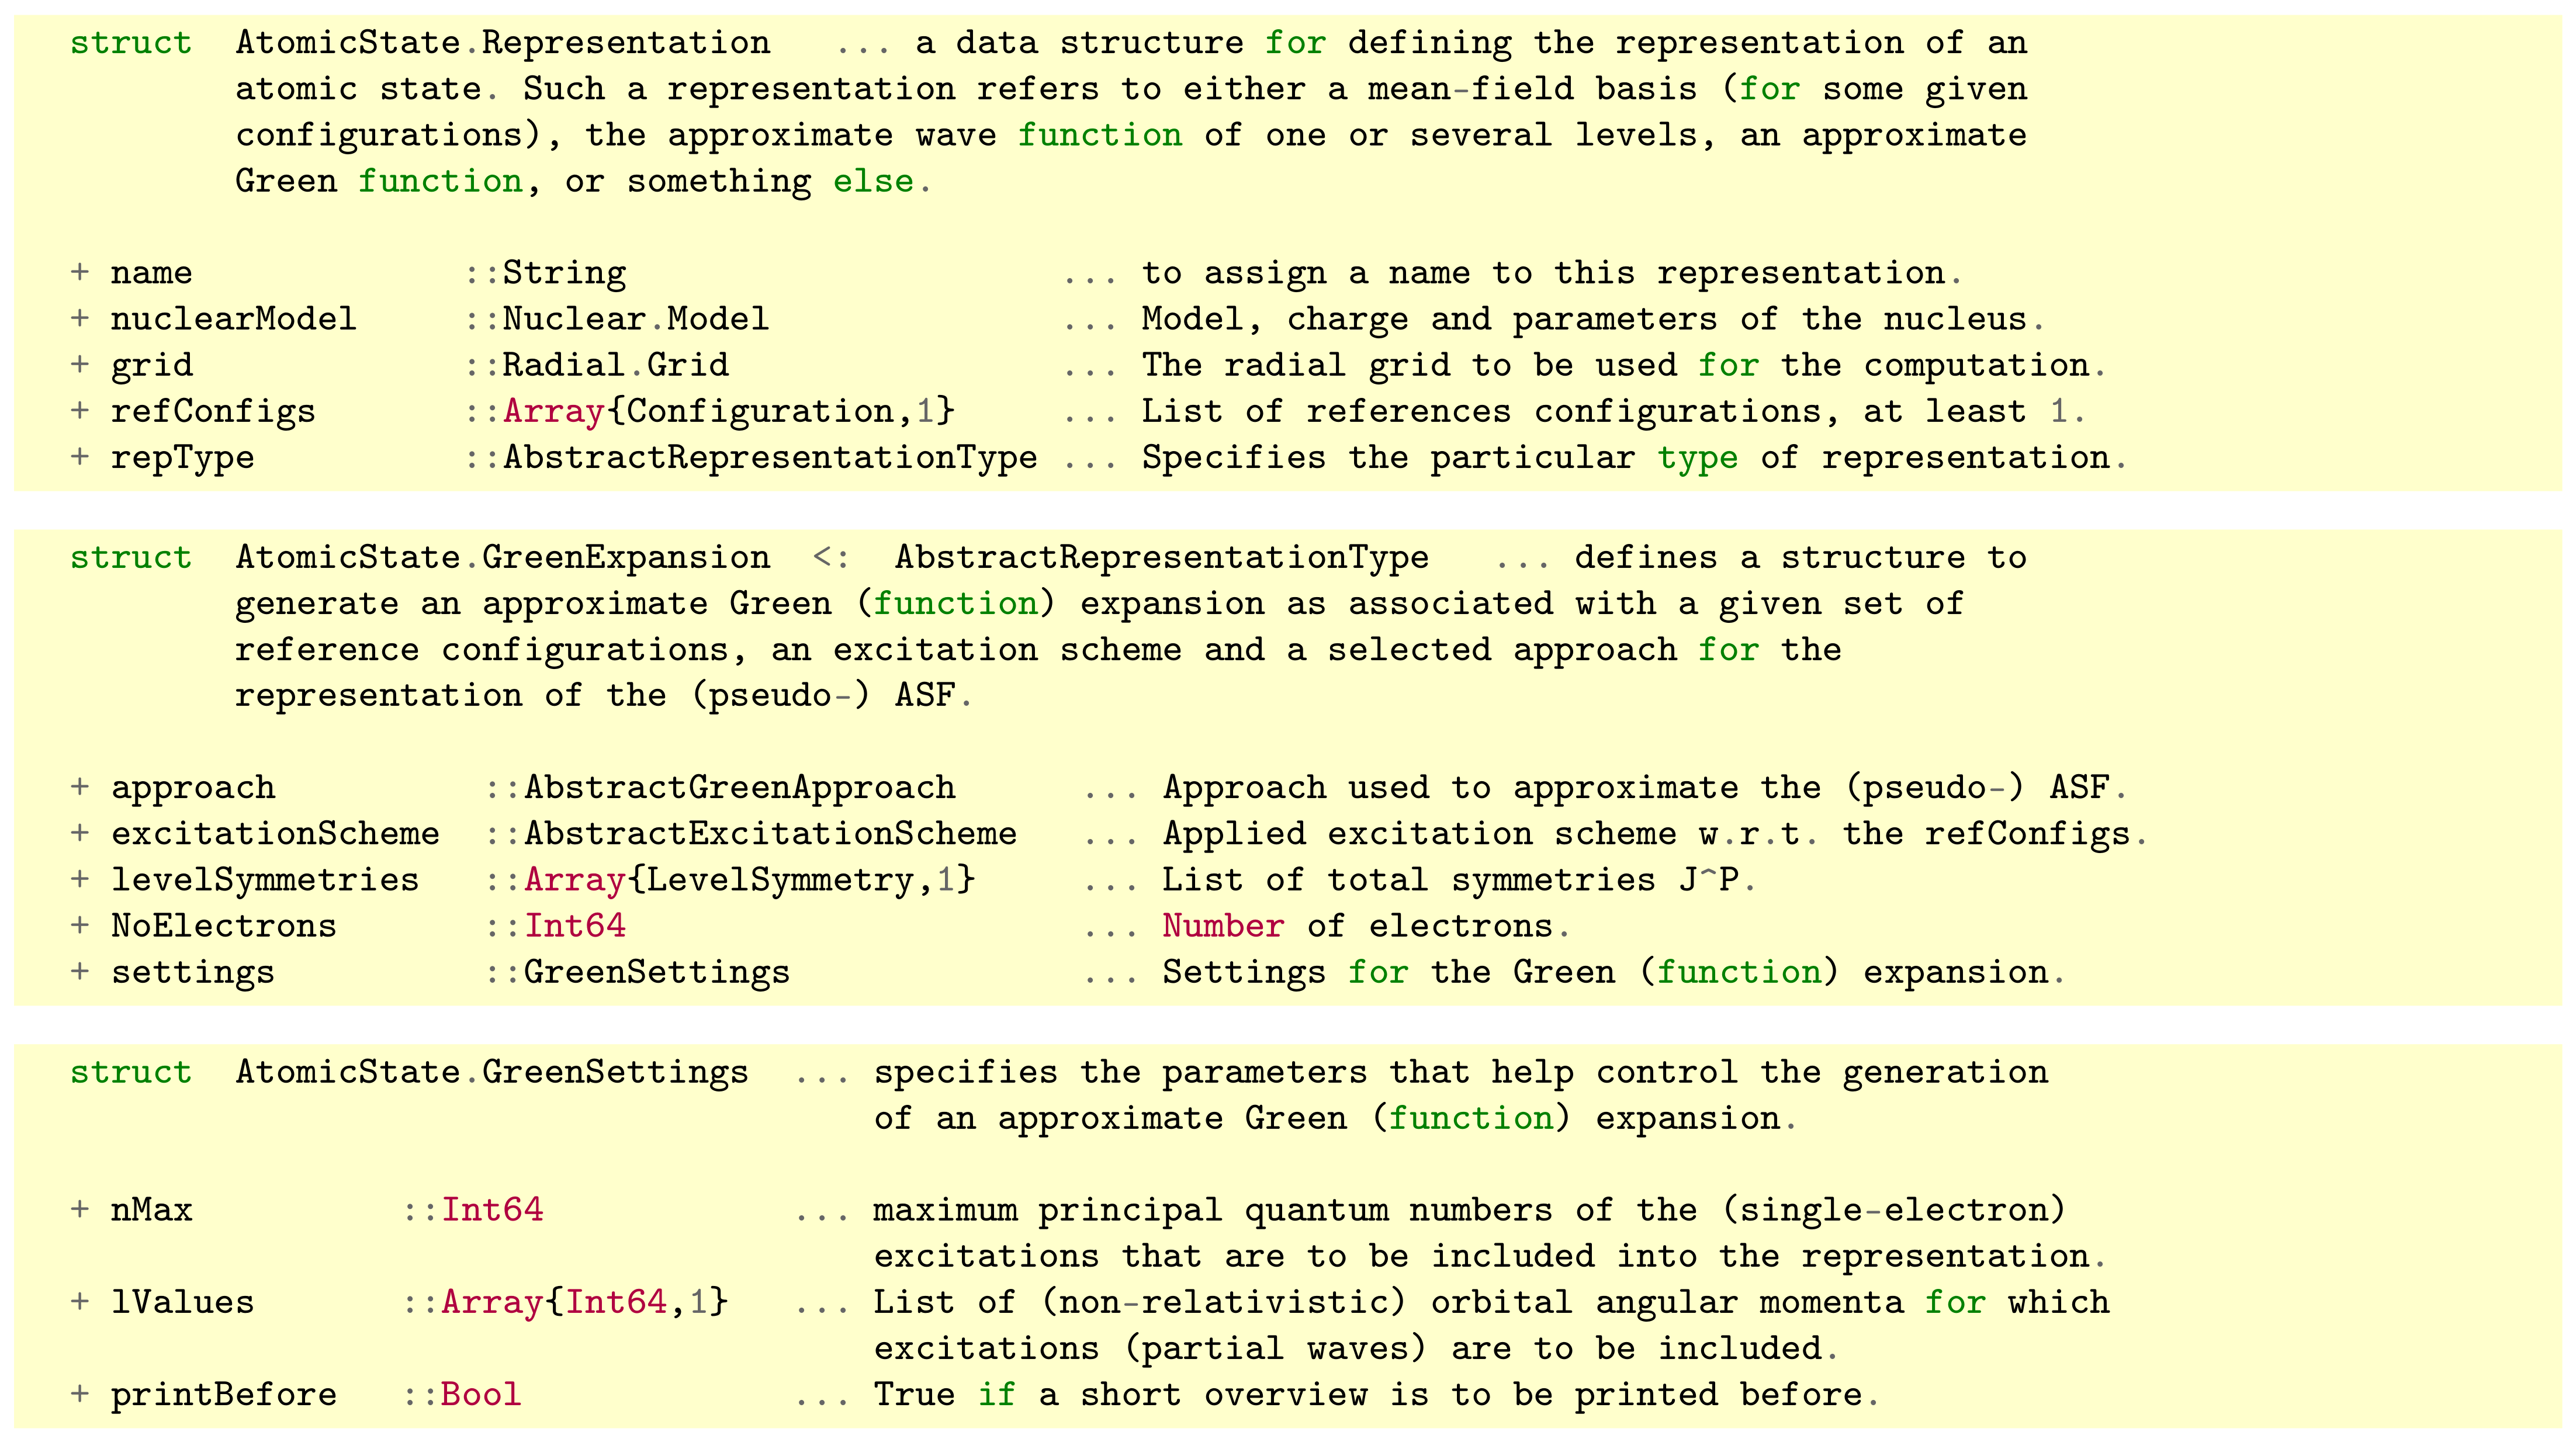The width and height of the screenshot is (2576, 1442).
Task: Click the lValues field name
Action: (182, 1302)
